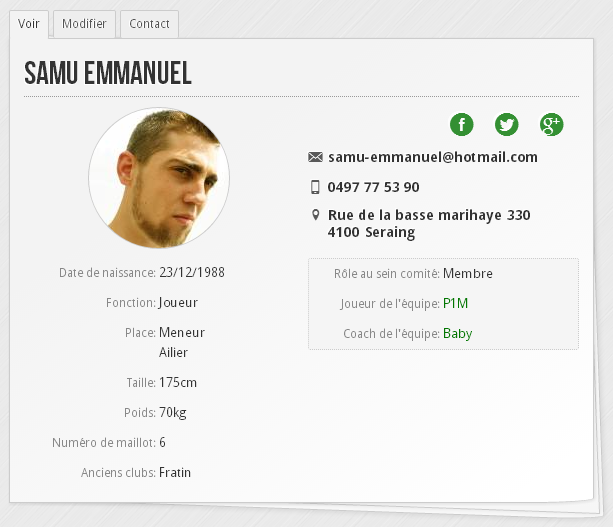
Task: Click the envelope email icon
Action: [315, 157]
